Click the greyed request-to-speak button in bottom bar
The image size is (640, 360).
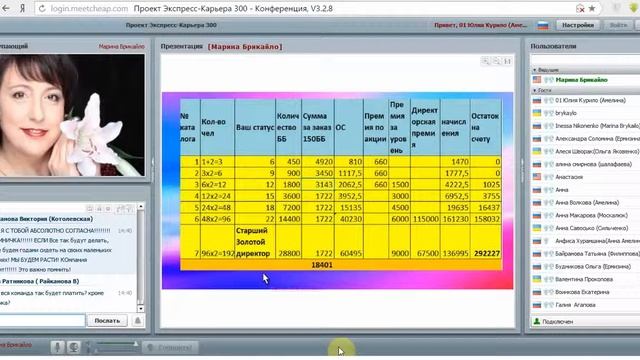[170, 347]
